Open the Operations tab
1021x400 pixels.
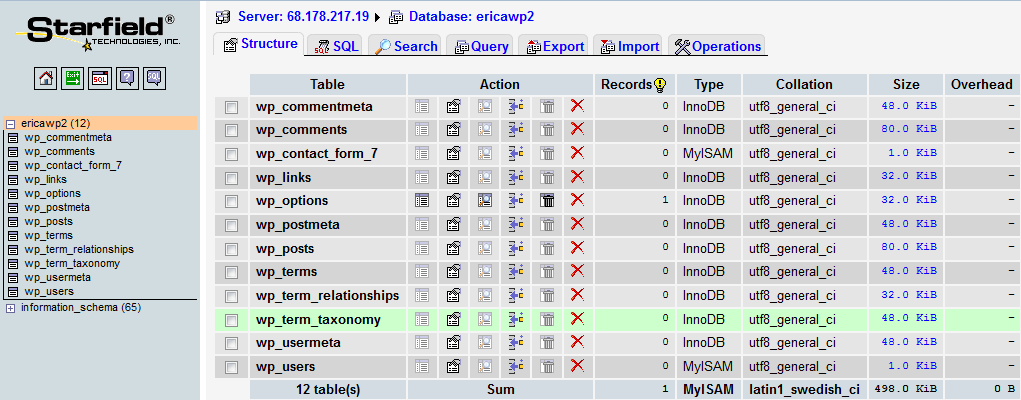click(719, 46)
